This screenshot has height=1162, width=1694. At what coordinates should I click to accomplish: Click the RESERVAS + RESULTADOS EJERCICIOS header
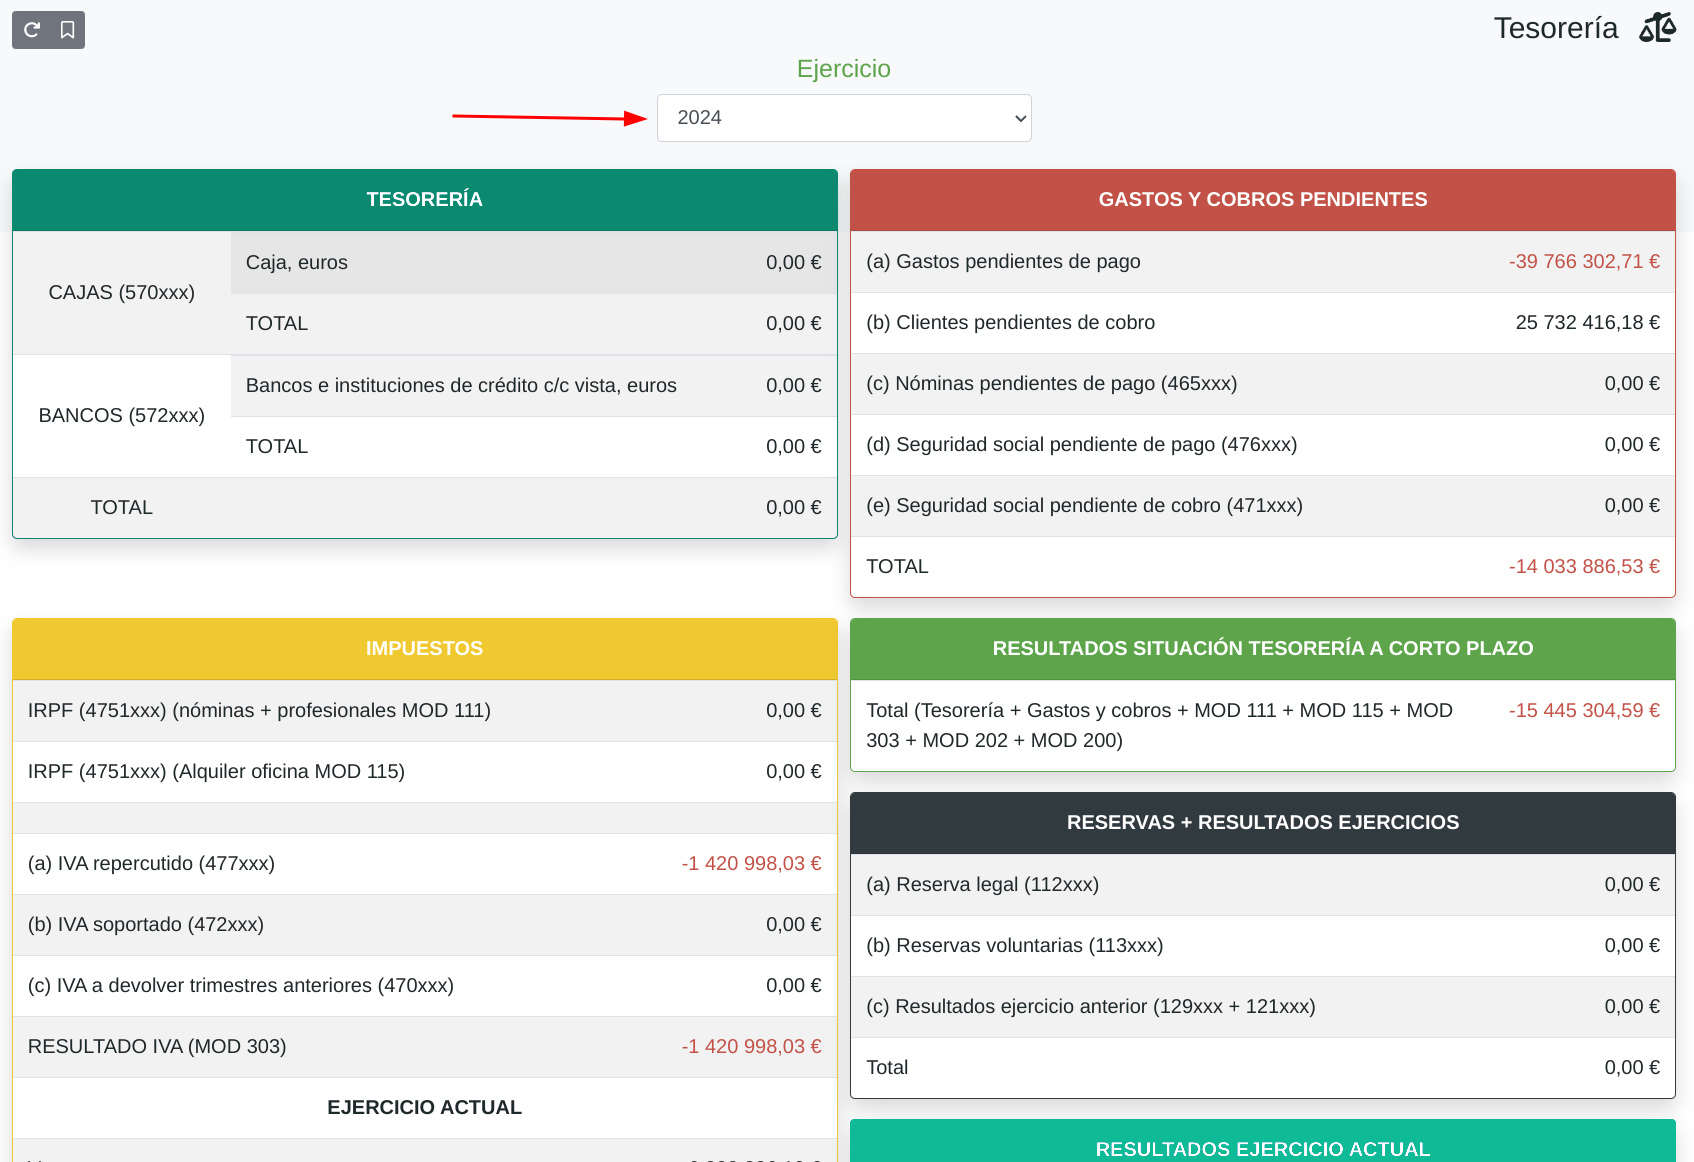tap(1263, 823)
